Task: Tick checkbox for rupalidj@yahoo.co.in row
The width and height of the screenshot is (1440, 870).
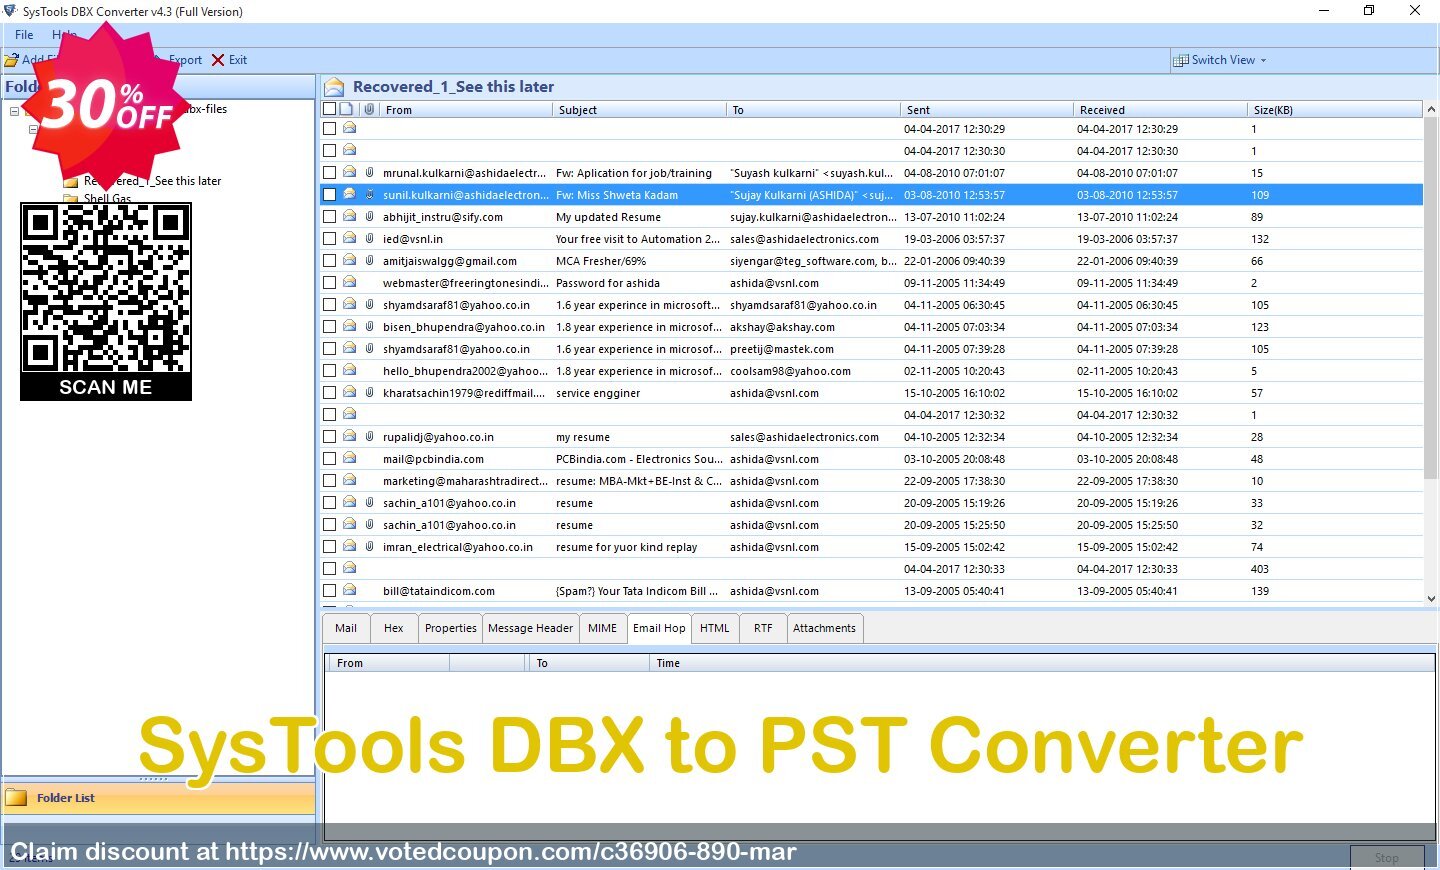Action: [329, 437]
